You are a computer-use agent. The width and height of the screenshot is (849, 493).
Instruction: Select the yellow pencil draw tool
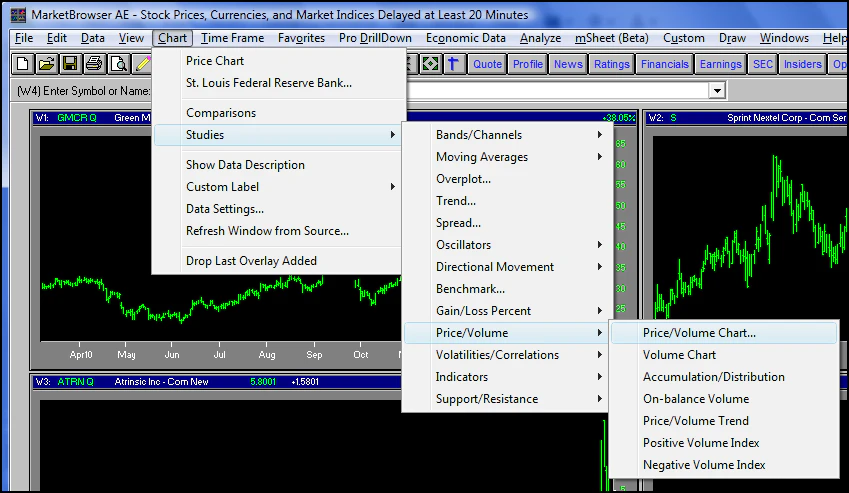pyautogui.click(x=142, y=64)
